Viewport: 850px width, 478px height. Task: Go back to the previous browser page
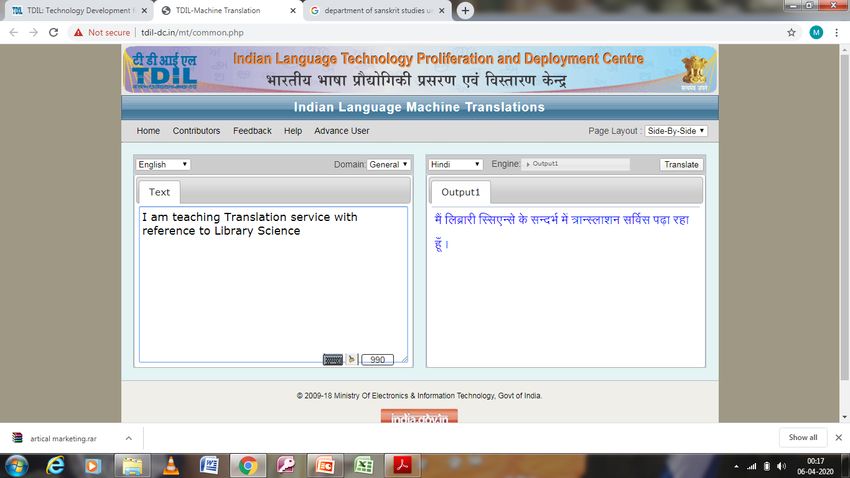click(x=14, y=33)
